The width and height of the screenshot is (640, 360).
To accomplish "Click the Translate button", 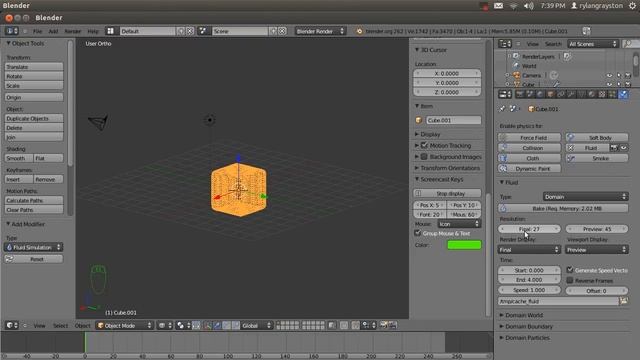I will point(34,67).
